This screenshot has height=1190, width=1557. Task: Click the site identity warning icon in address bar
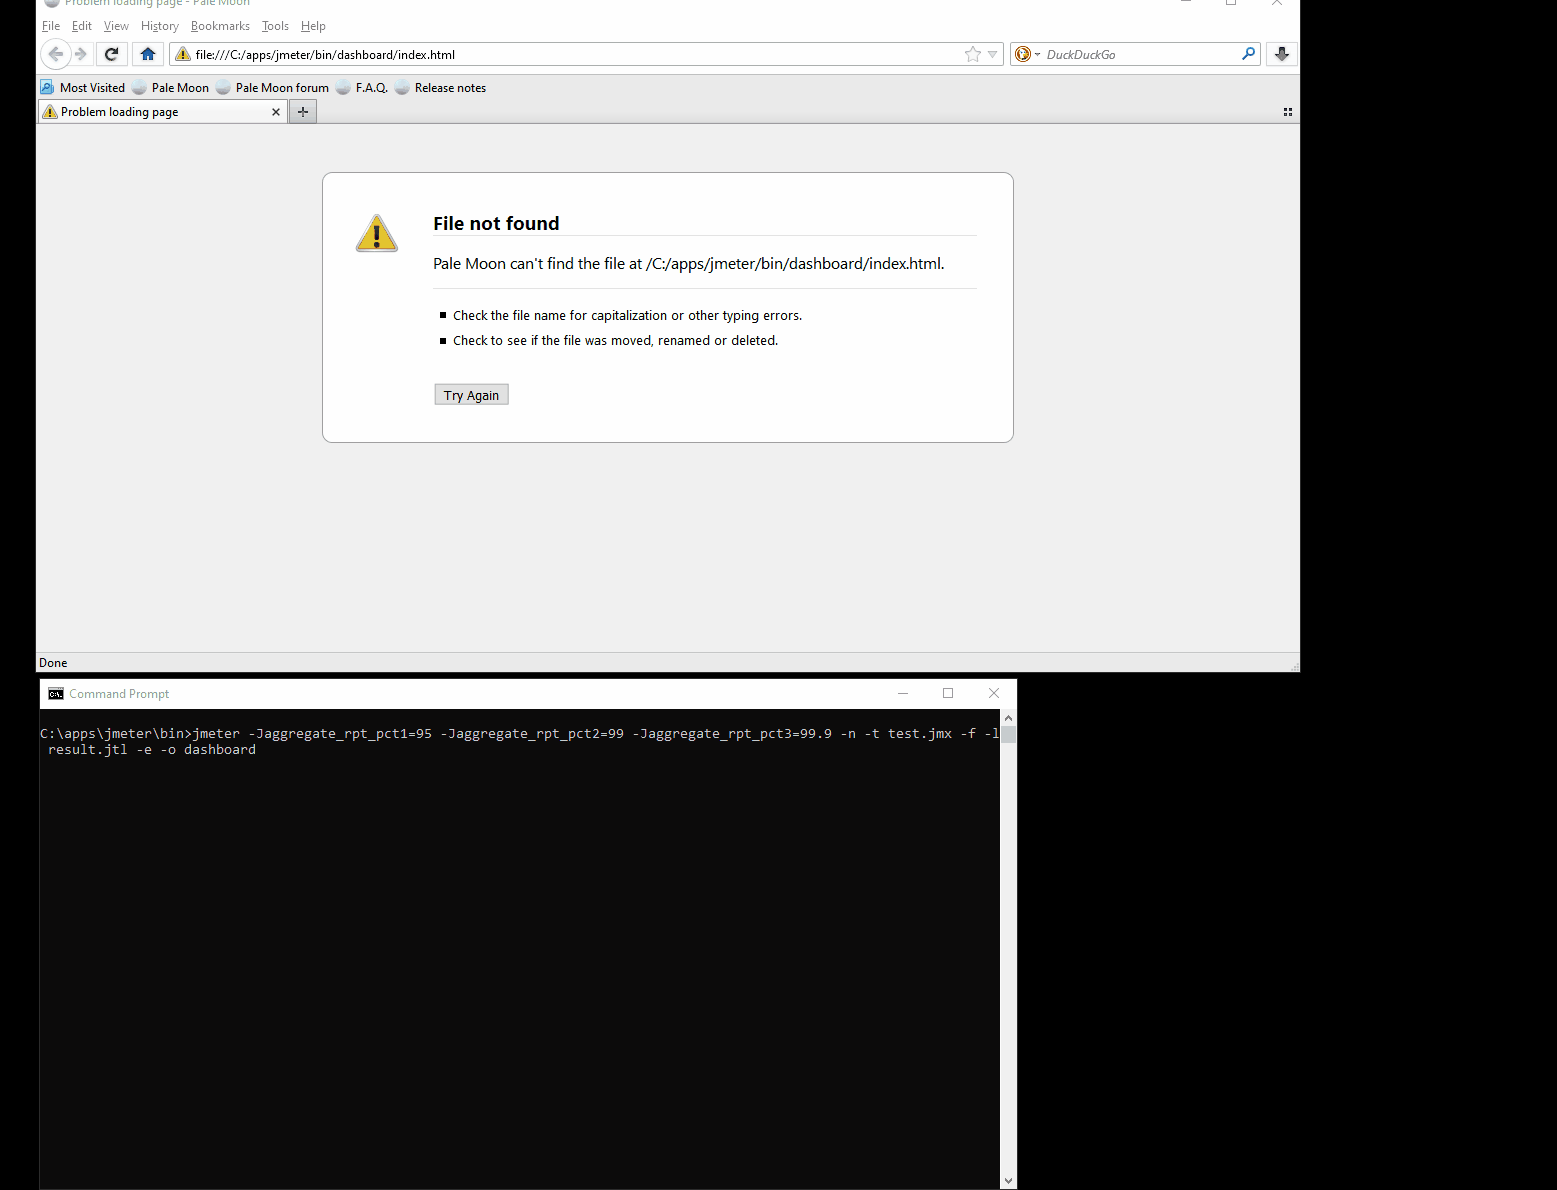183,54
